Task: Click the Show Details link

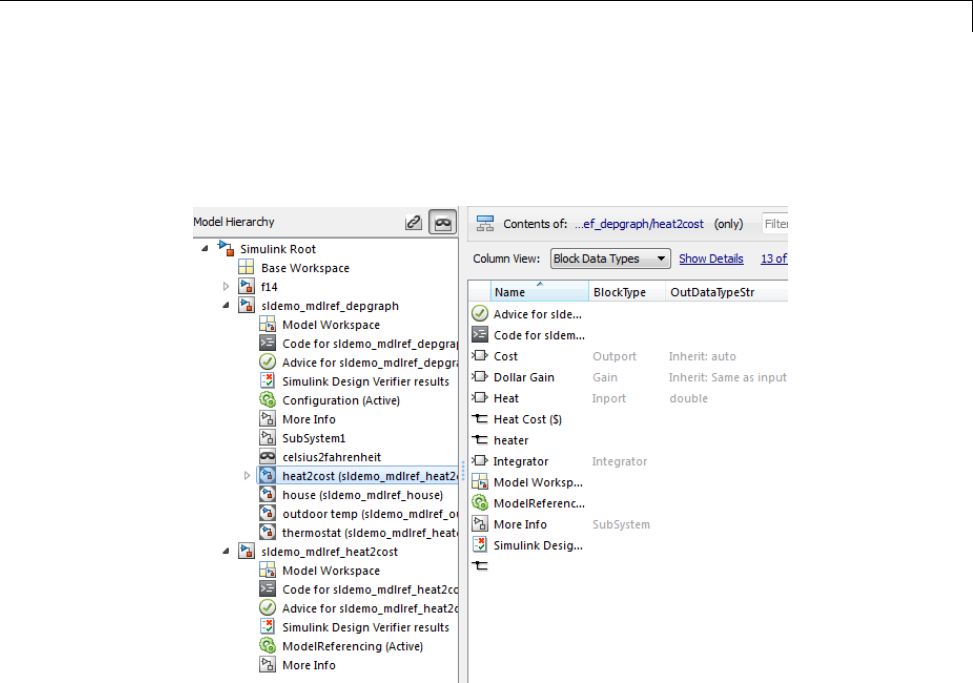Action: (x=711, y=259)
